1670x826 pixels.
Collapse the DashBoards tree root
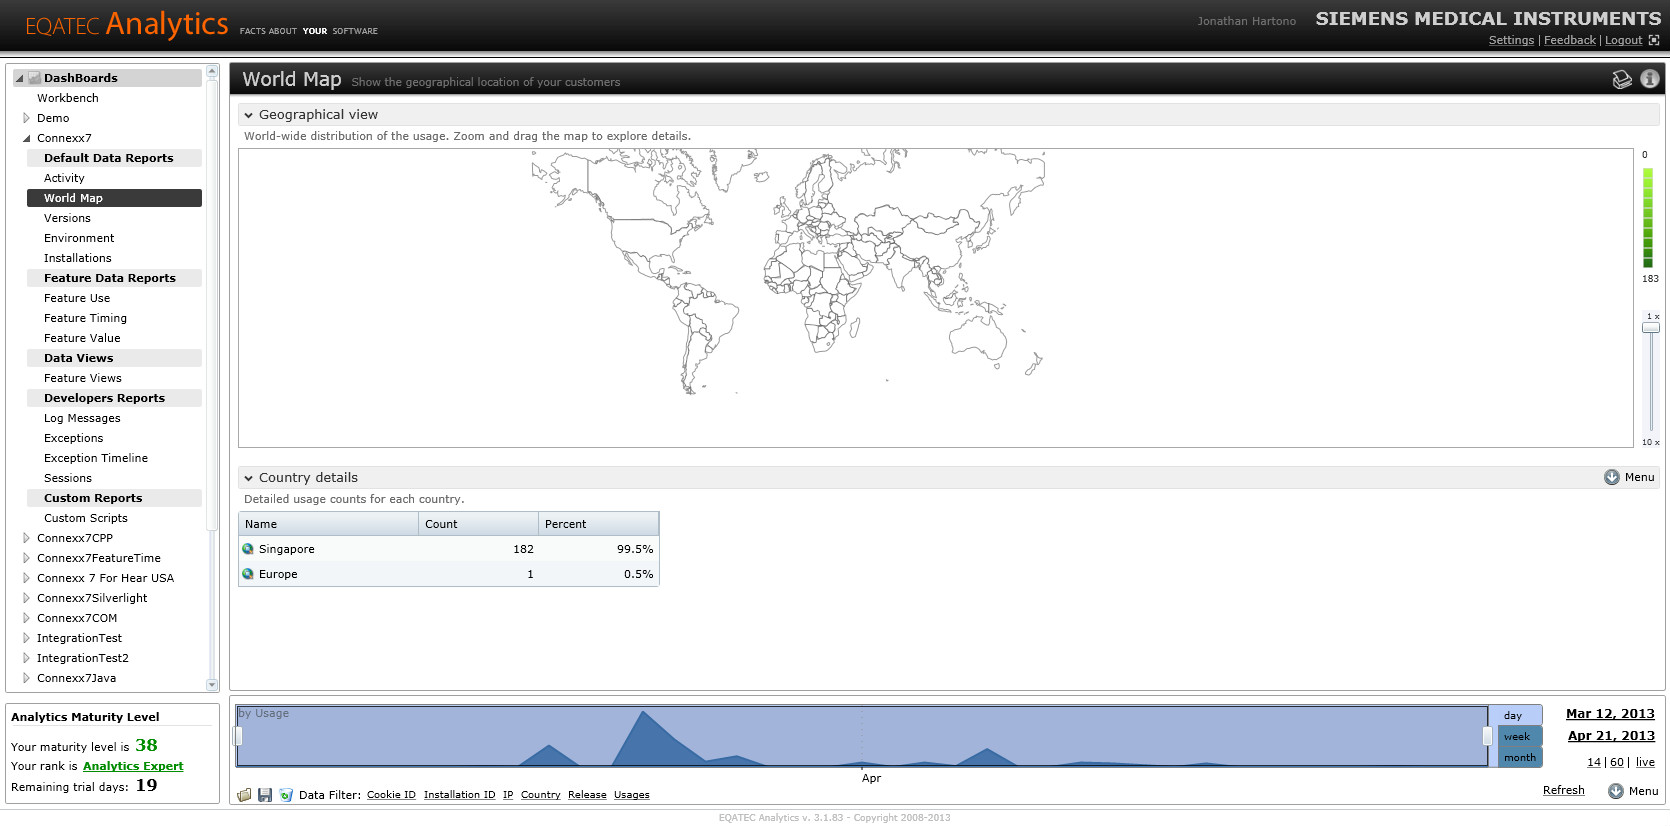tap(19, 78)
